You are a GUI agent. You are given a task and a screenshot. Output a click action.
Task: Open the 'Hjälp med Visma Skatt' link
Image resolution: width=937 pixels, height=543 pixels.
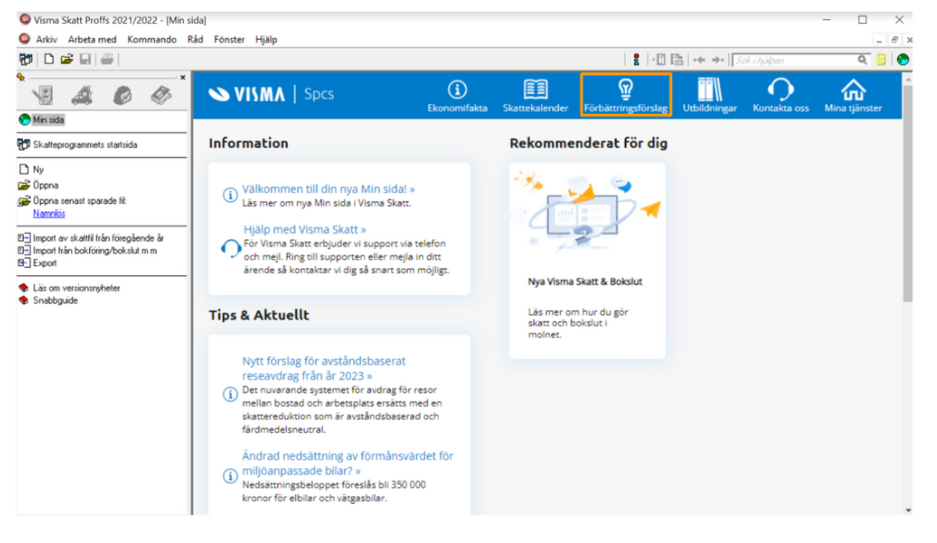[x=305, y=229]
